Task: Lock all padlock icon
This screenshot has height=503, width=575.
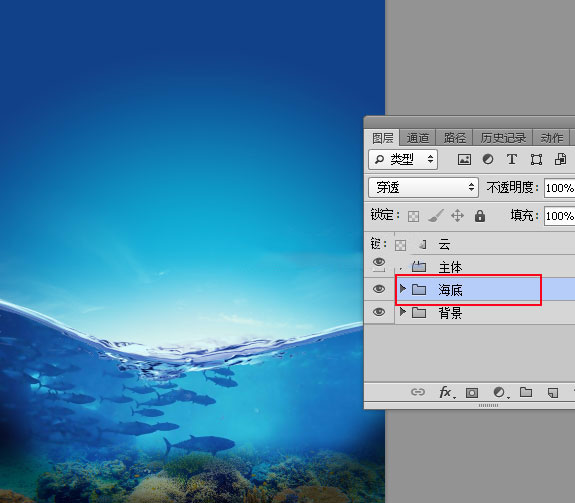Action: (480, 216)
